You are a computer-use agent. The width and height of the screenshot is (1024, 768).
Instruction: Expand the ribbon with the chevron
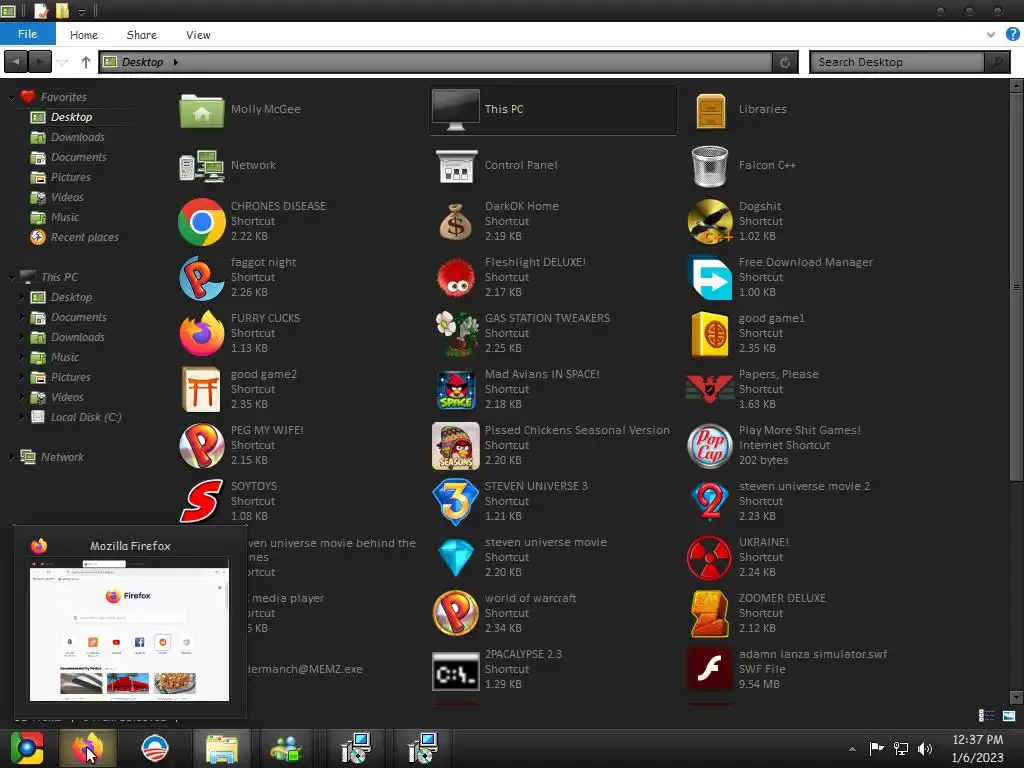991,35
